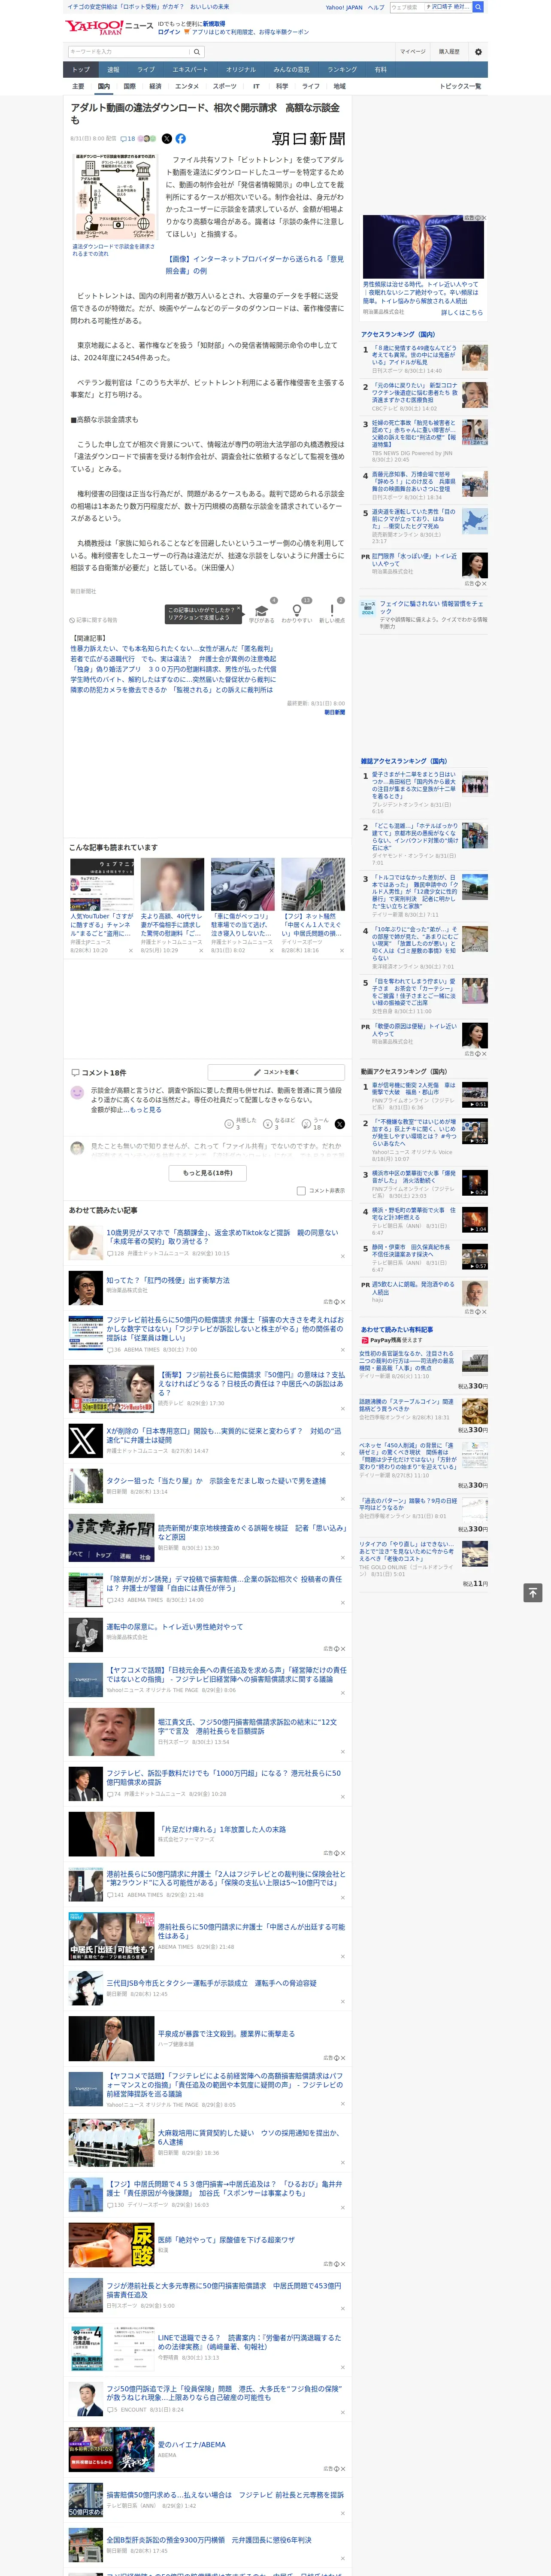Toggle the コメント非表示 checkbox
Screen dimensions: 551x2576
[x=301, y=1190]
